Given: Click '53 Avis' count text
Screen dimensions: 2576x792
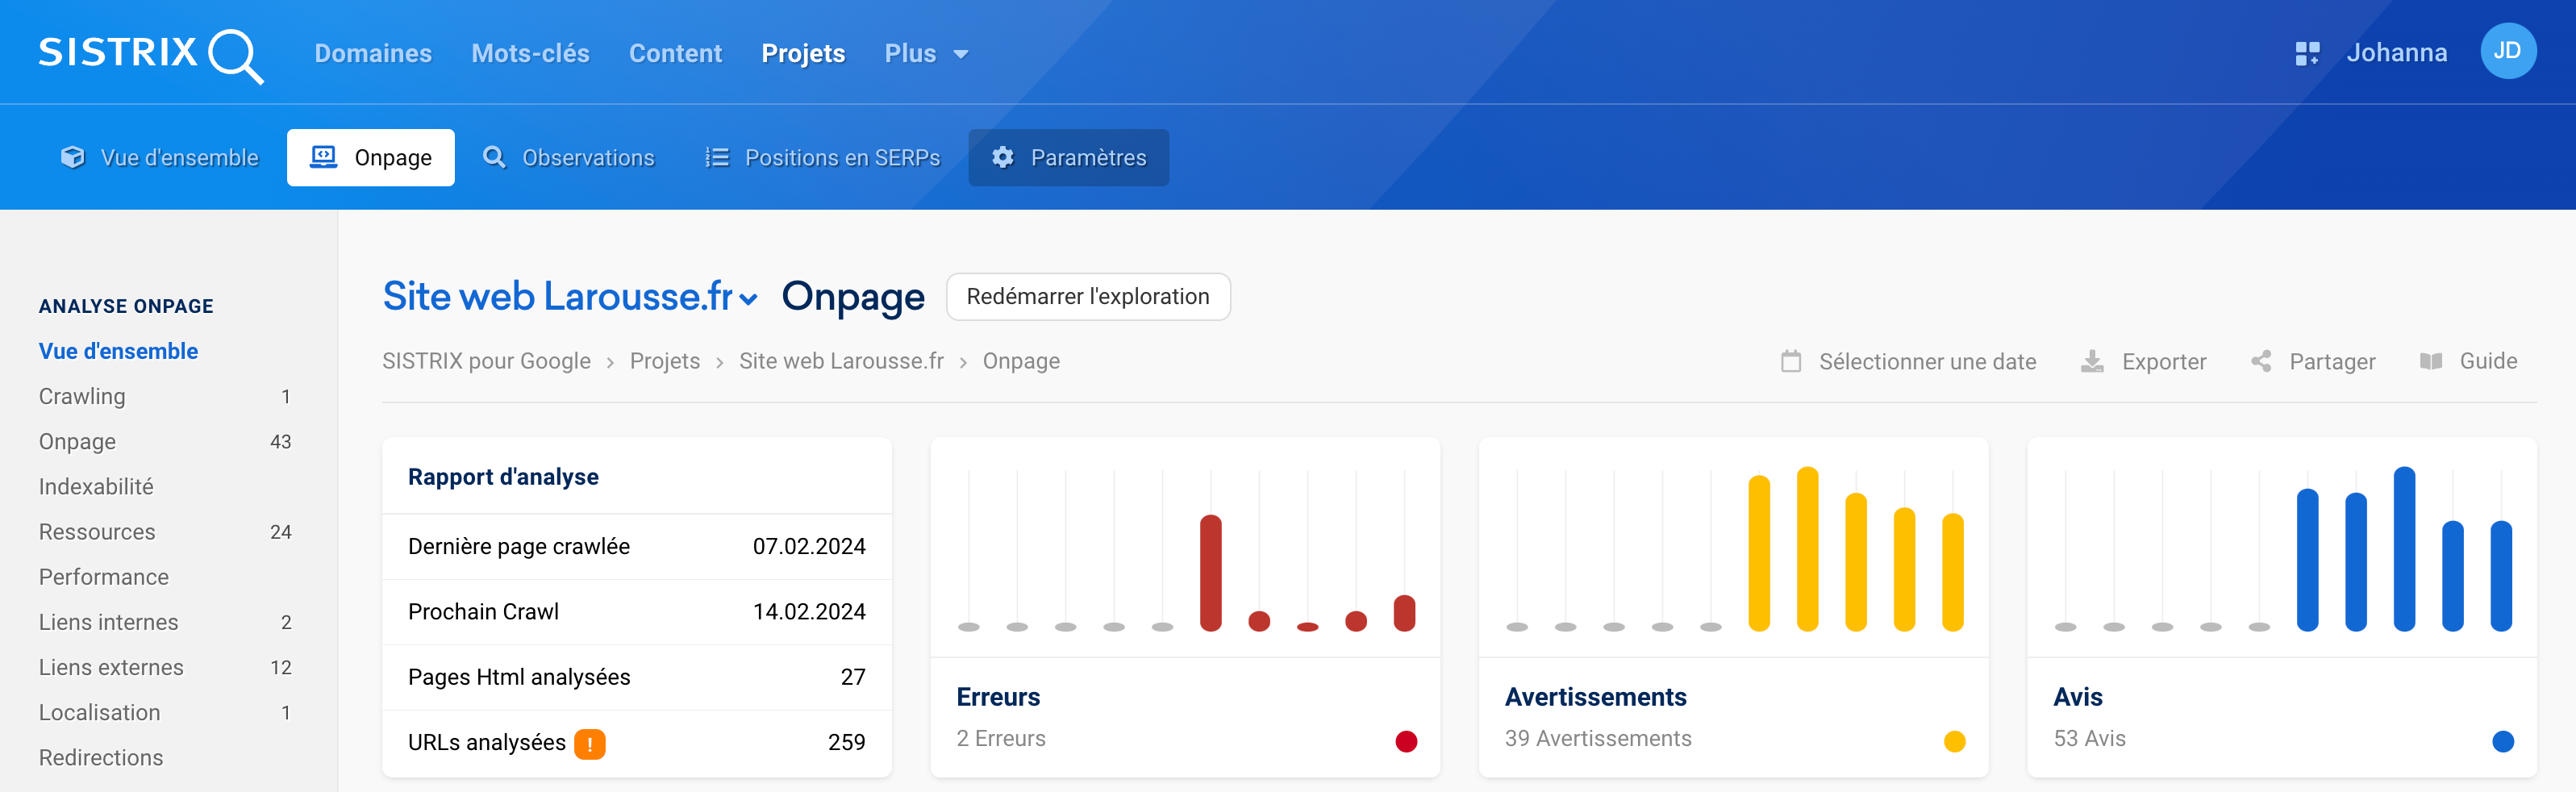Looking at the screenshot, I should pyautogui.click(x=2089, y=738).
